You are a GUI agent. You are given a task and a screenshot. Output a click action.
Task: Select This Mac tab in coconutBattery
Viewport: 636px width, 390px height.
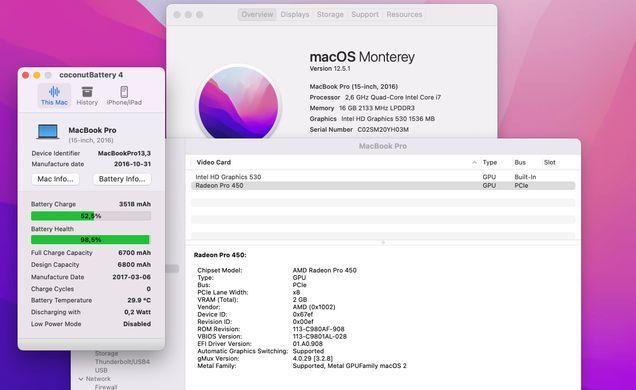coord(54,96)
